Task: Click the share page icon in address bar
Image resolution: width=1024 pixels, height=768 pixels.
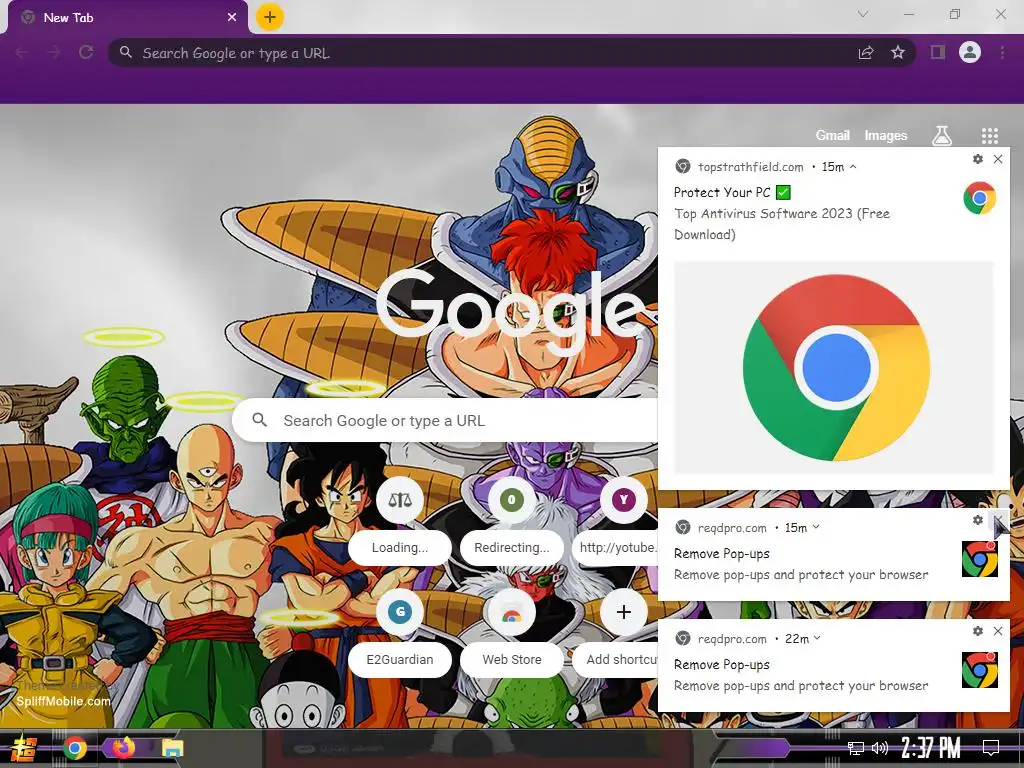Action: pyautogui.click(x=866, y=53)
